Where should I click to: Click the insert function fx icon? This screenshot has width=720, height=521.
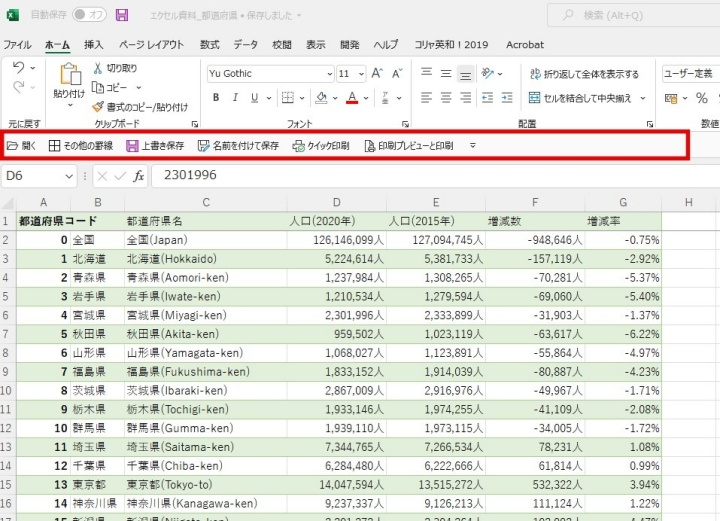[x=138, y=176]
